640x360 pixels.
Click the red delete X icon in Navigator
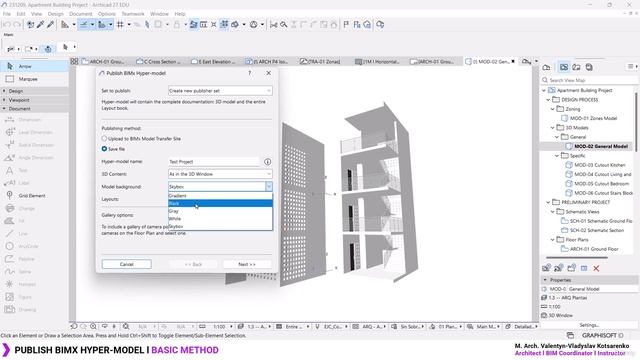pyautogui.click(x=596, y=268)
